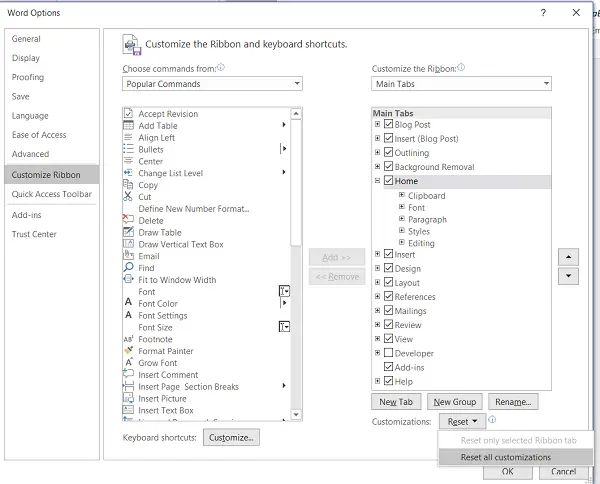Click the Move Down arrow button
The width and height of the screenshot is (600, 484).
pyautogui.click(x=568, y=276)
